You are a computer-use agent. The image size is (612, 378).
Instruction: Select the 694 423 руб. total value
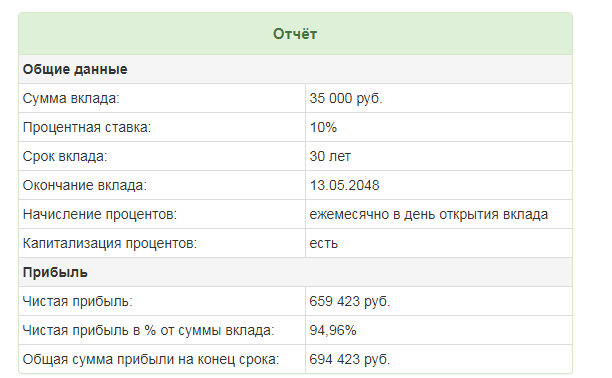[350, 359]
